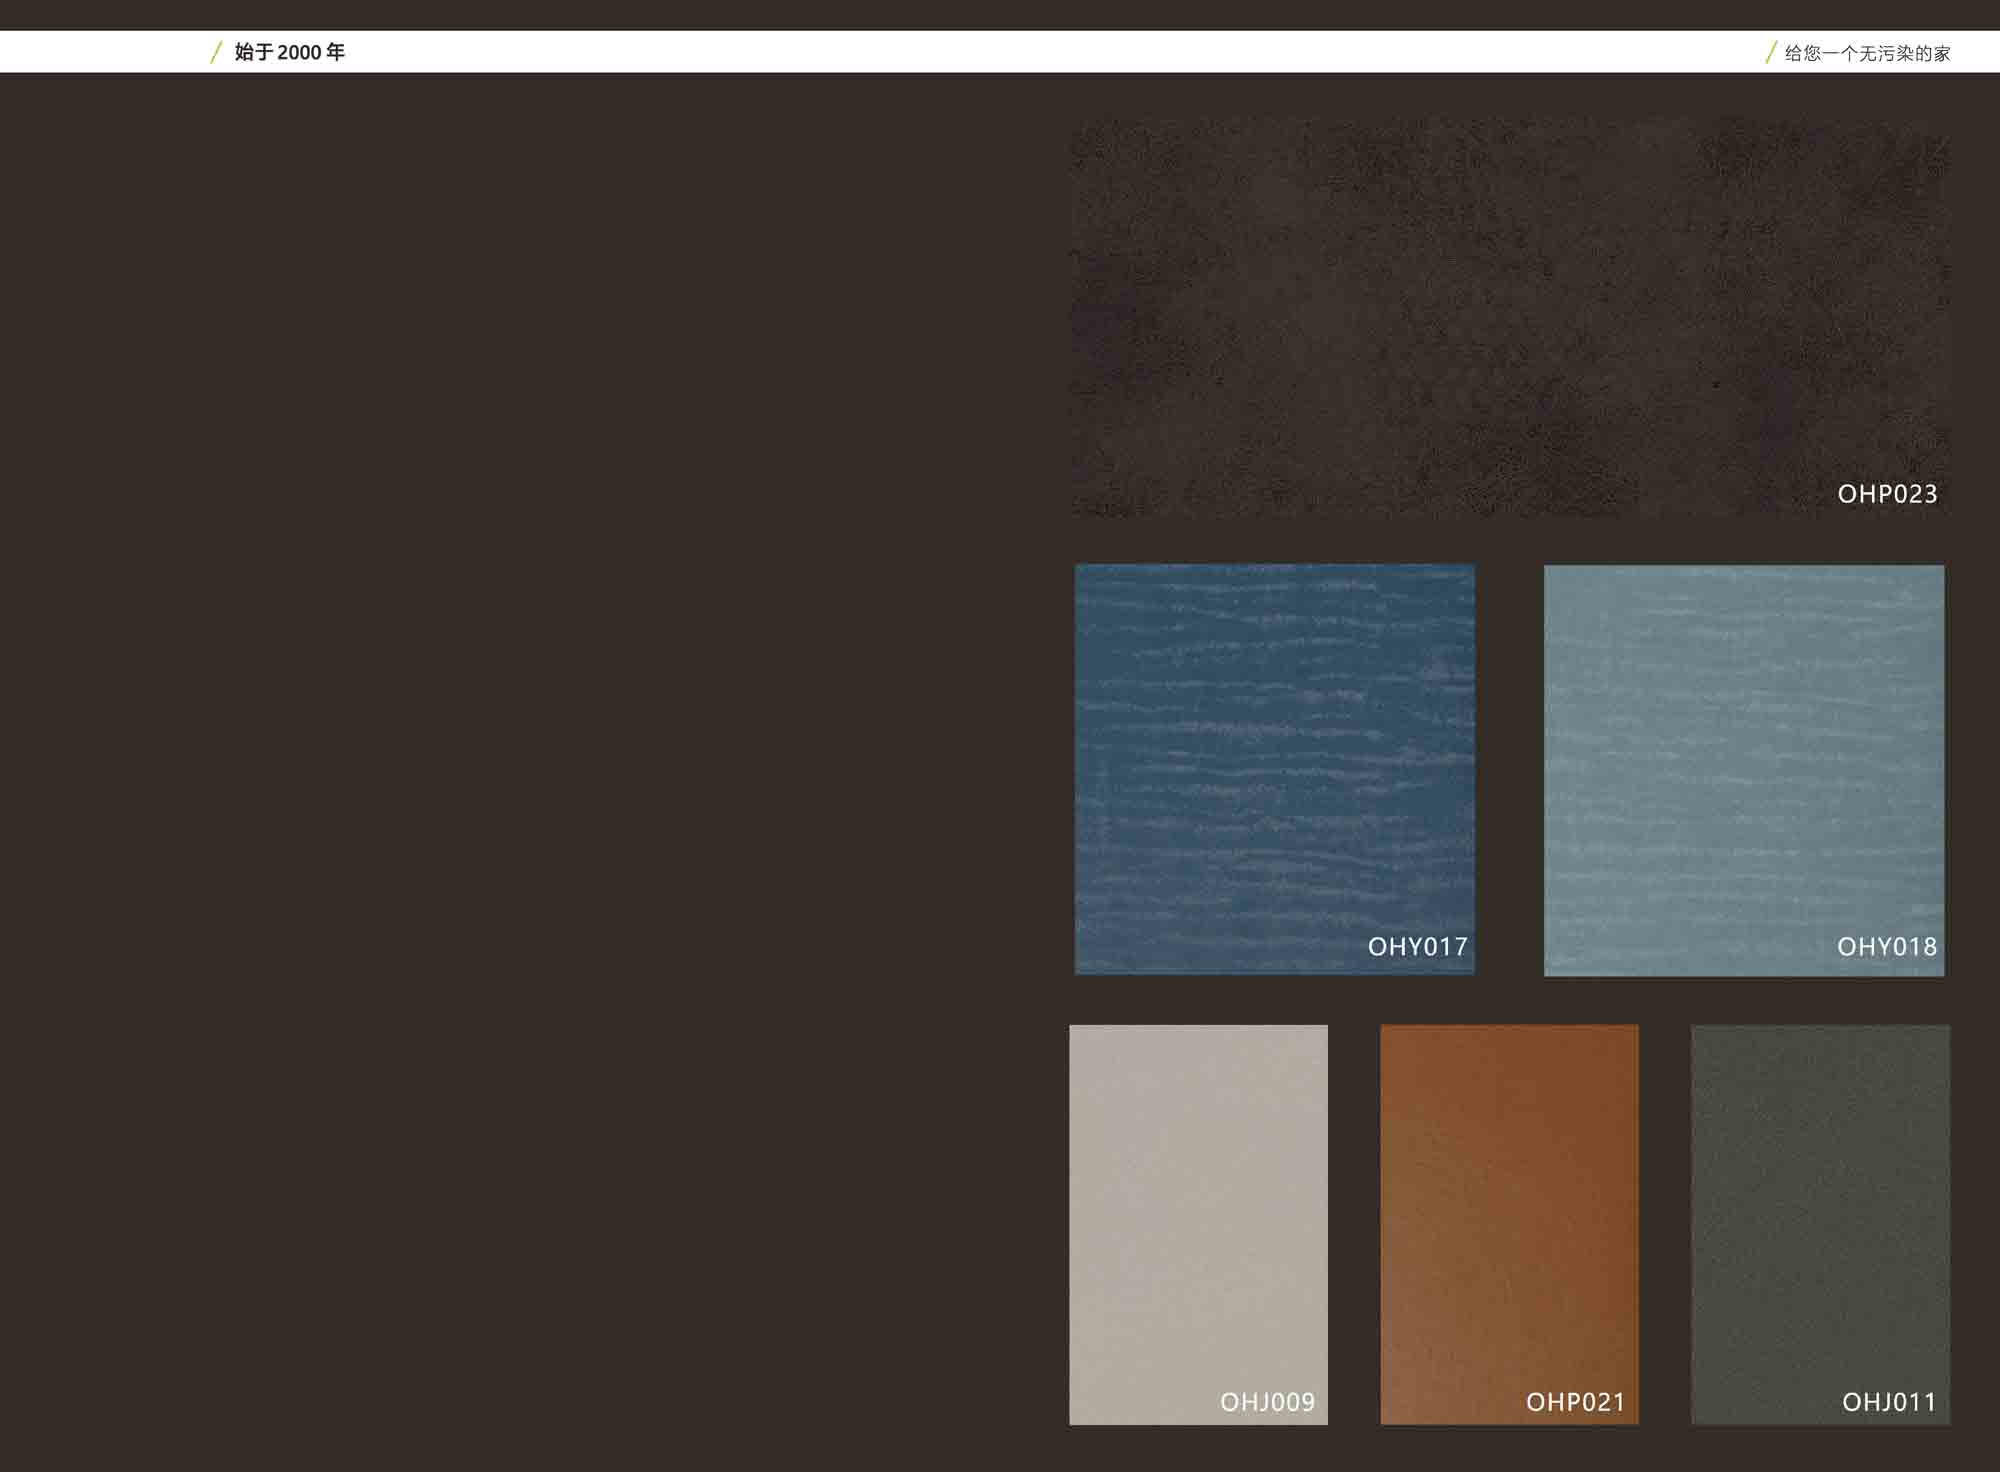The width and height of the screenshot is (2000, 1472).
Task: Click the OHY017 code label
Action: [x=1417, y=947]
